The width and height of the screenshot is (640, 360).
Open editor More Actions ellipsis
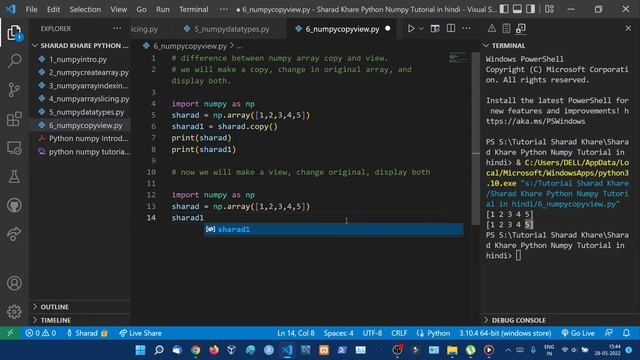pyautogui.click(x=466, y=29)
